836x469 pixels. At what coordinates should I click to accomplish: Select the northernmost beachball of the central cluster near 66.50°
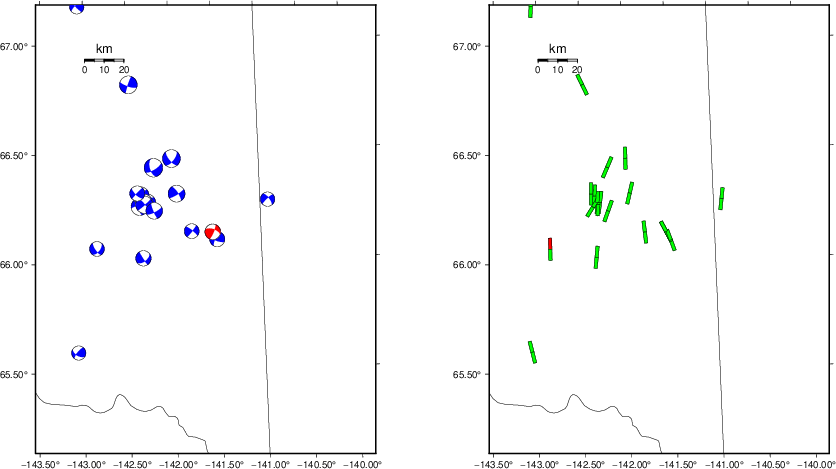click(x=171, y=158)
